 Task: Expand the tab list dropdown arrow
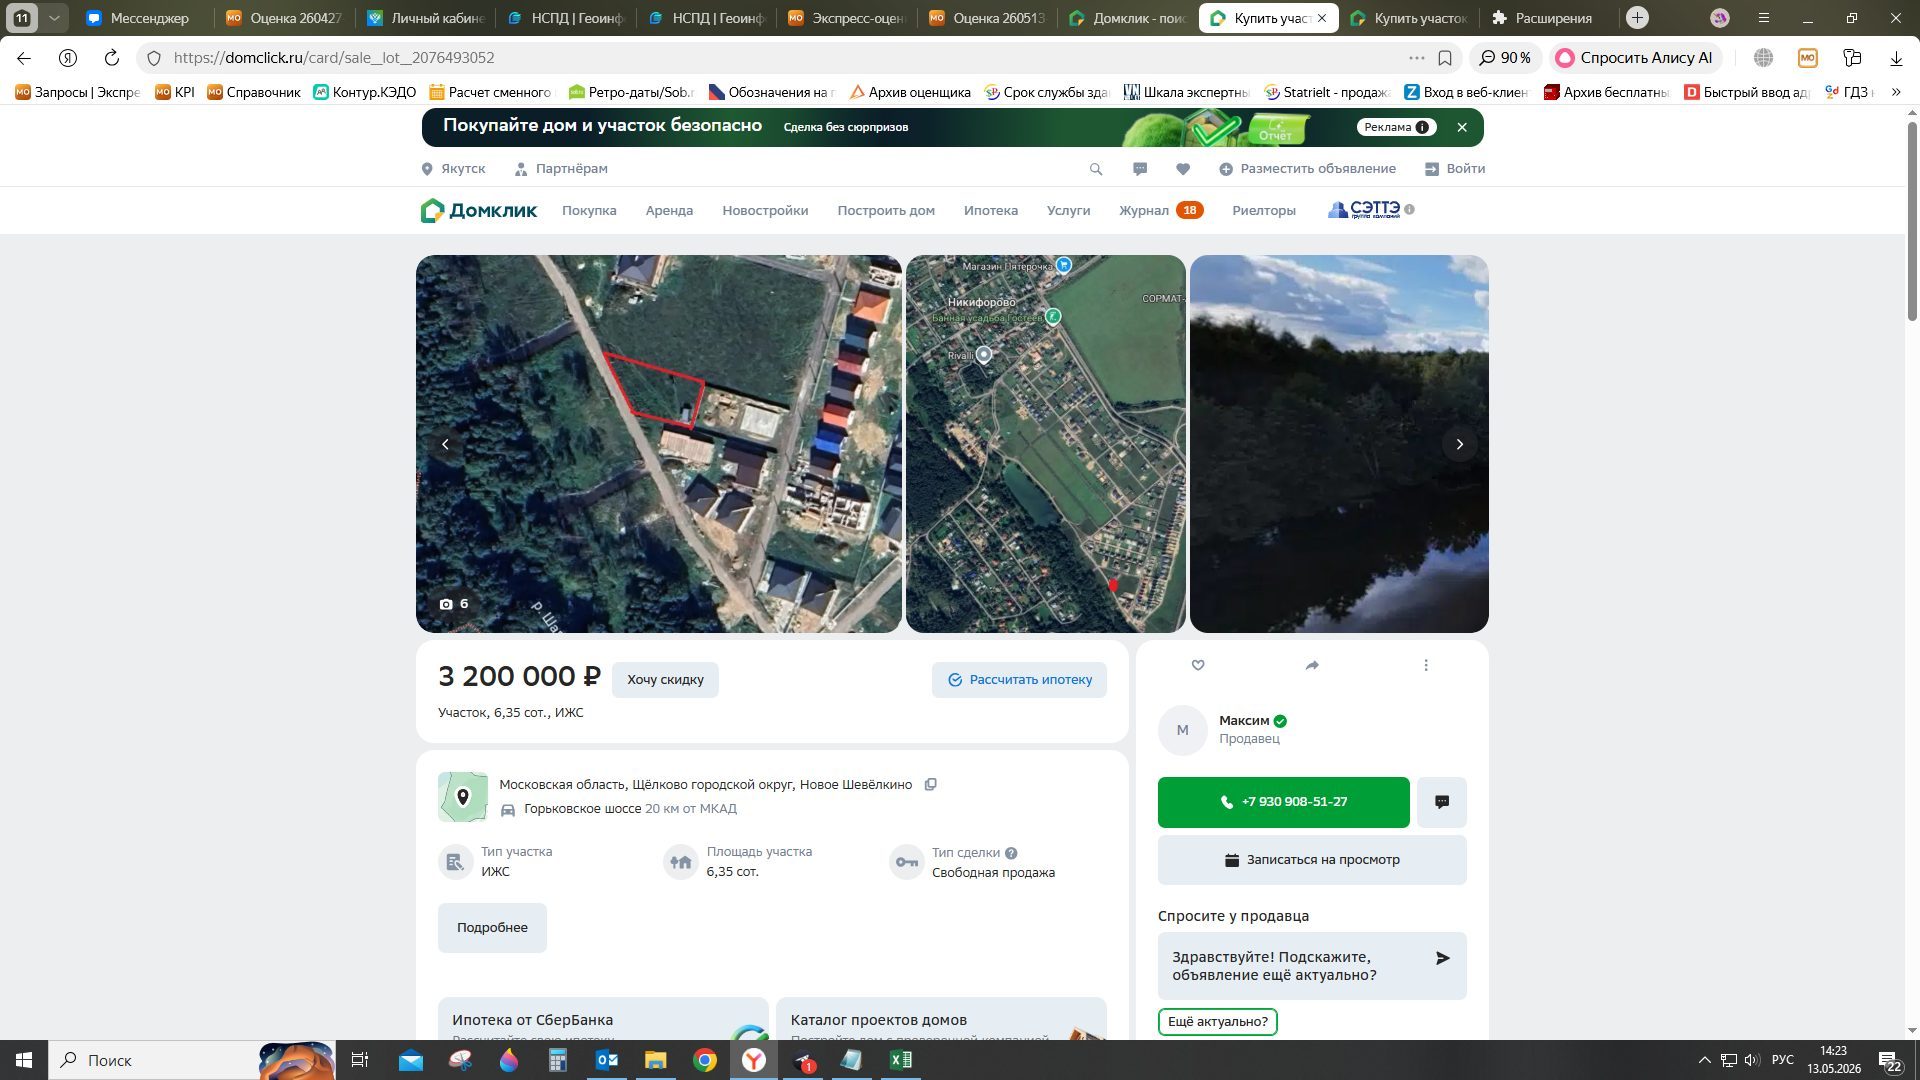pyautogui.click(x=55, y=18)
